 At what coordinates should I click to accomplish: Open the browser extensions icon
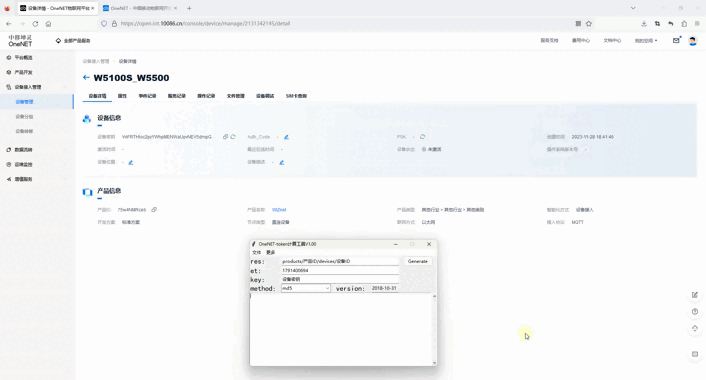pos(684,23)
